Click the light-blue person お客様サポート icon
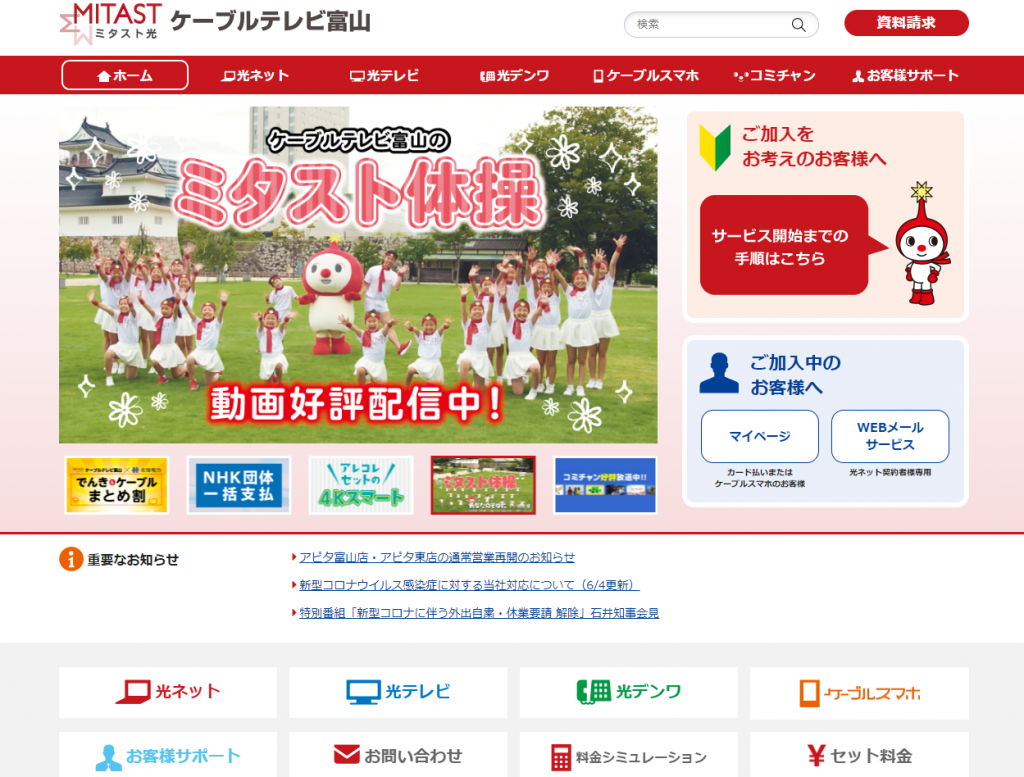1024x777 pixels. coord(108,757)
